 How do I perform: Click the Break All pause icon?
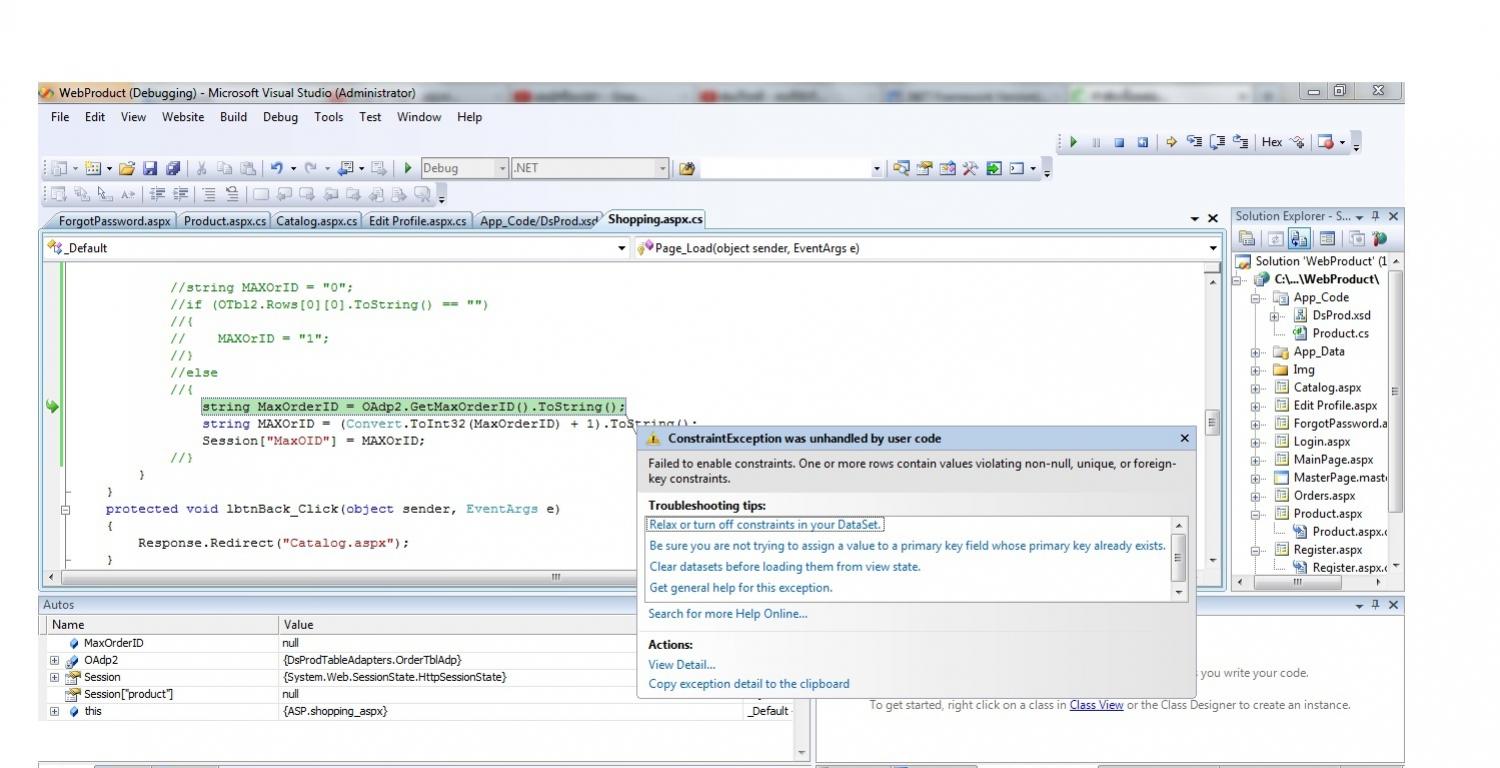[x=1096, y=142]
